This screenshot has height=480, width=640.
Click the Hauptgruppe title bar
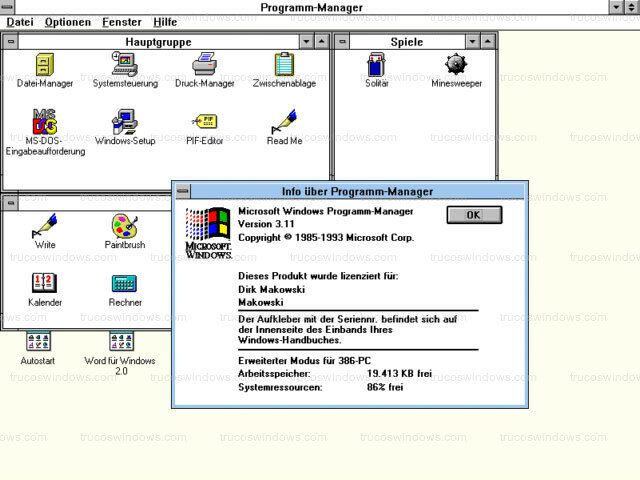point(159,42)
